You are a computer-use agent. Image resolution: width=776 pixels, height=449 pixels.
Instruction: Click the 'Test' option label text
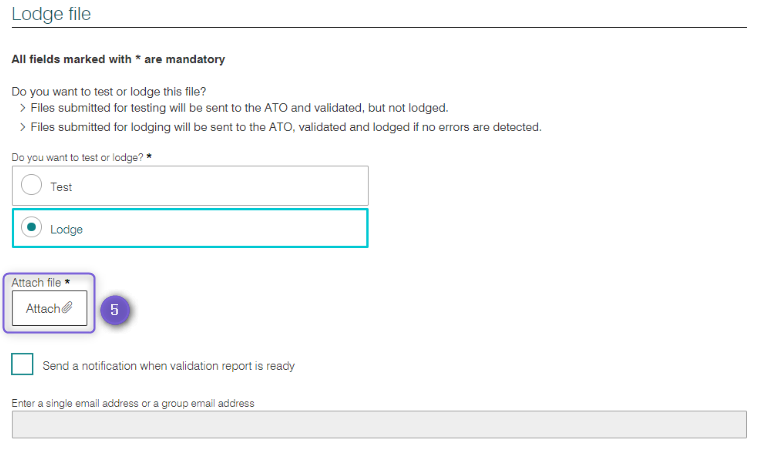pyautogui.click(x=61, y=187)
